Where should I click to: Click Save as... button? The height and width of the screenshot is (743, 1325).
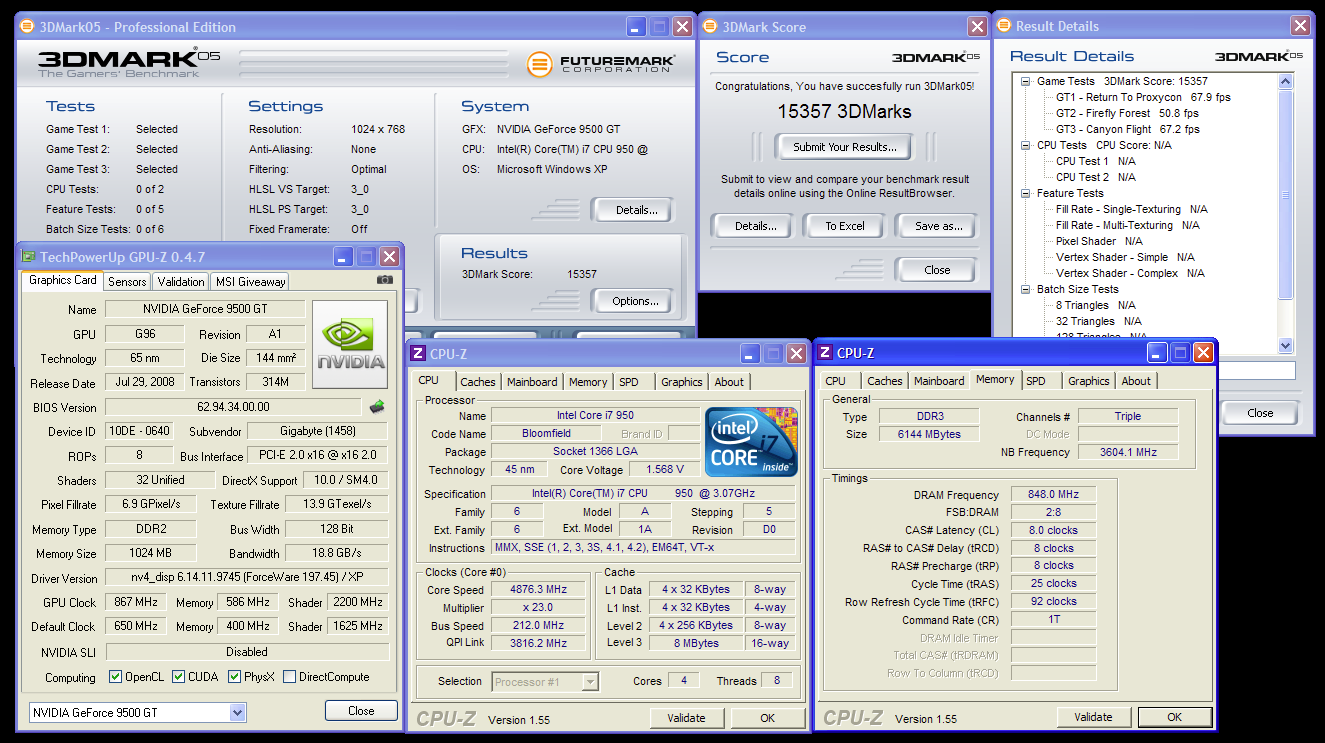(x=939, y=226)
